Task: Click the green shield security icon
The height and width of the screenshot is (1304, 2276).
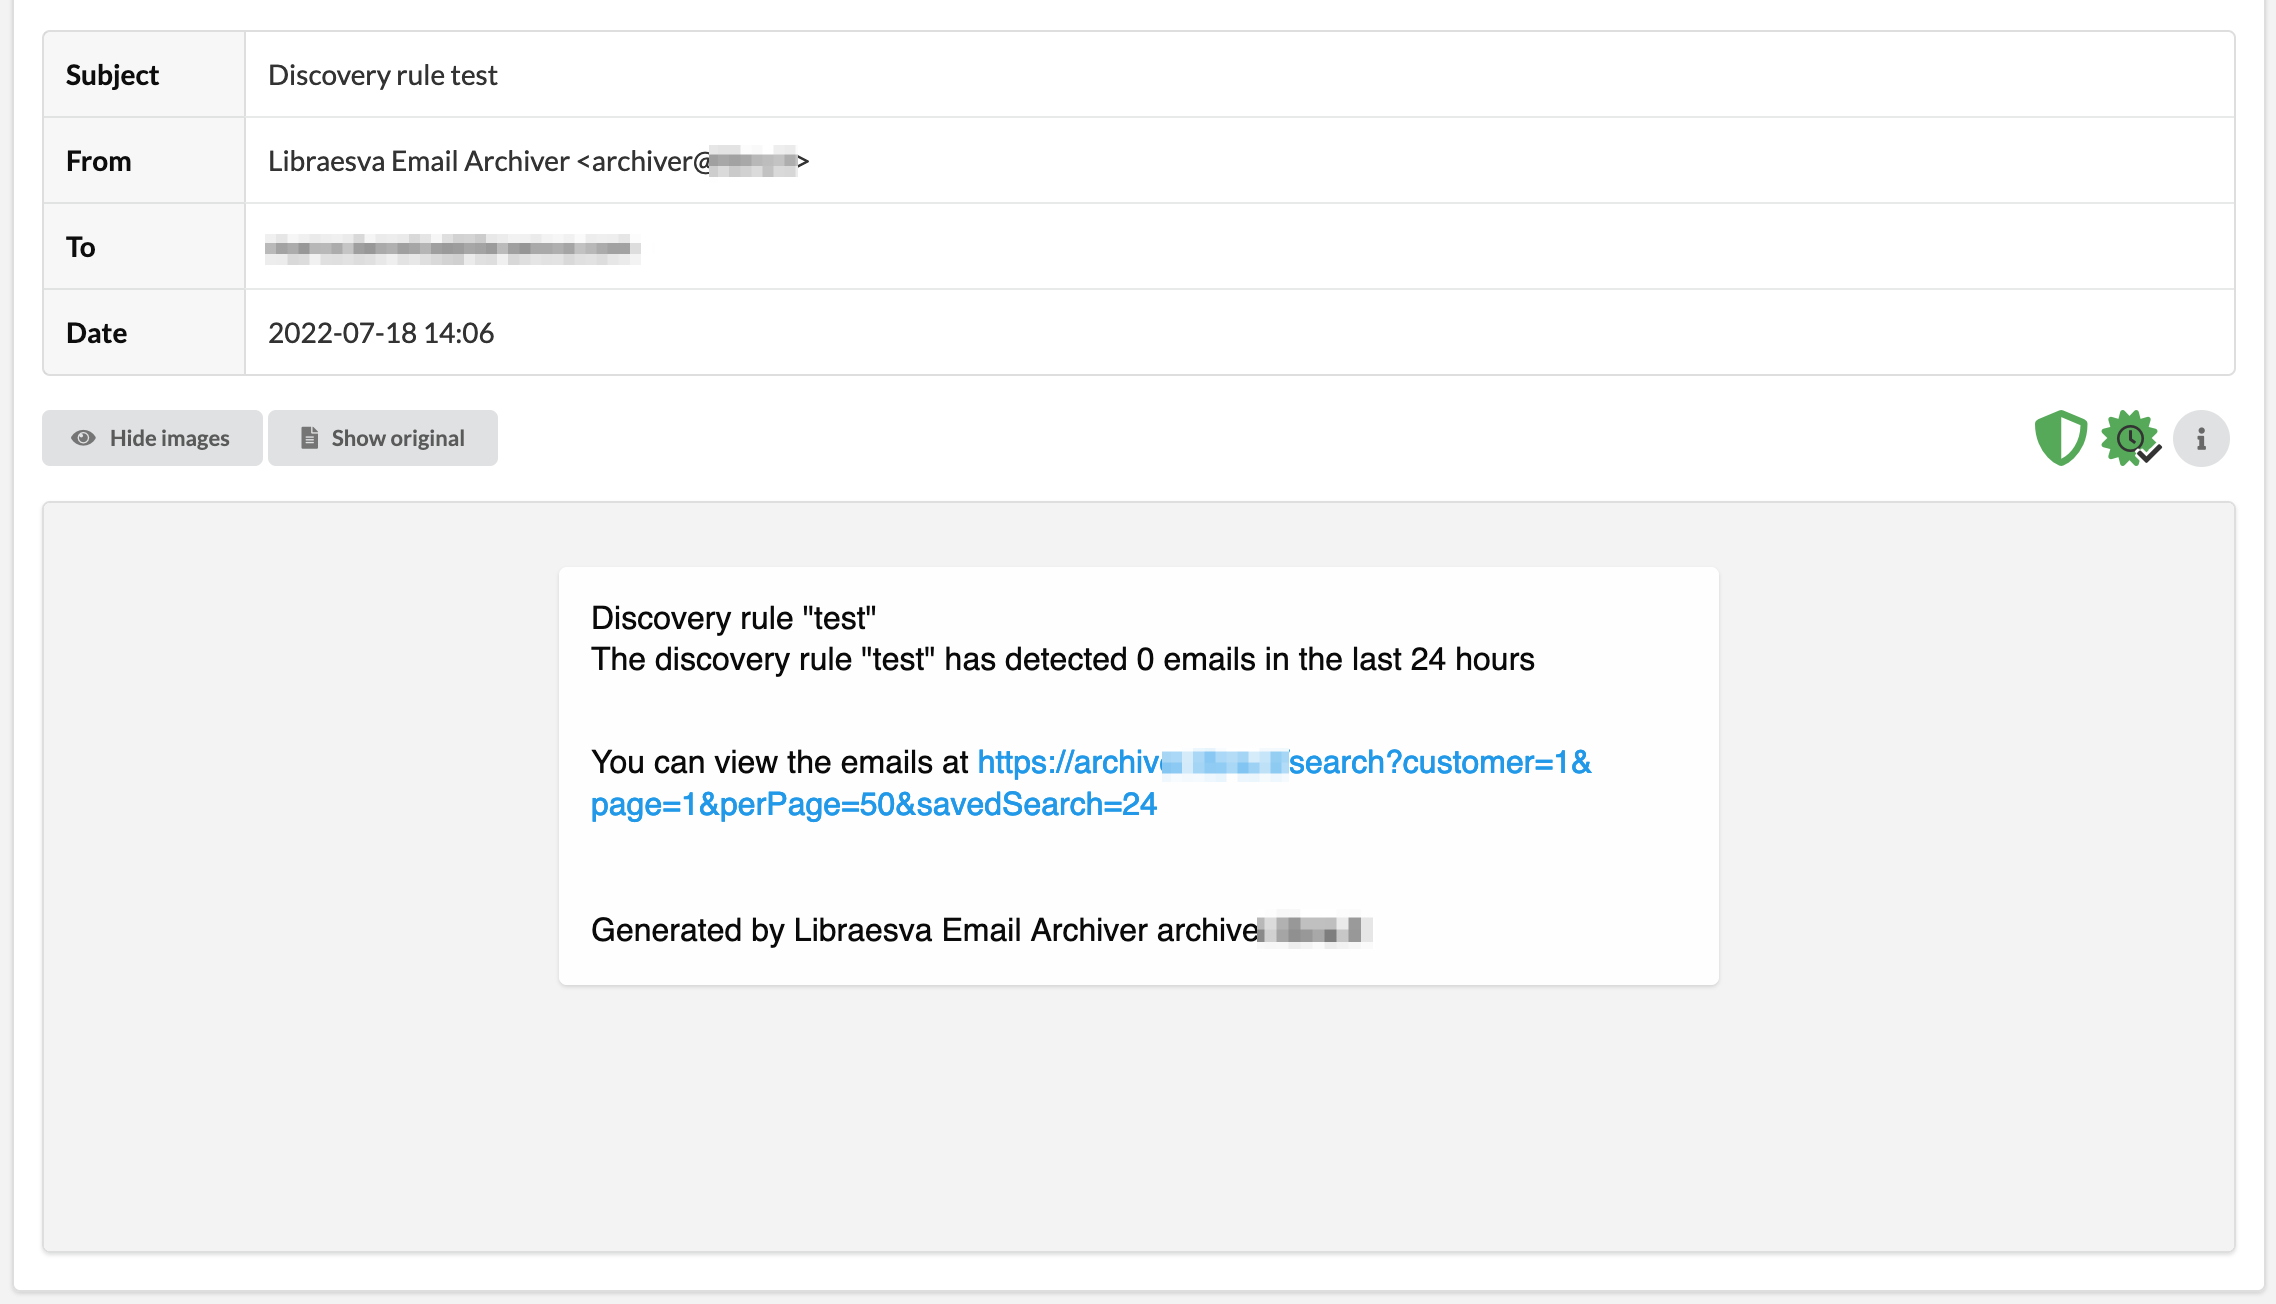Action: [2061, 438]
